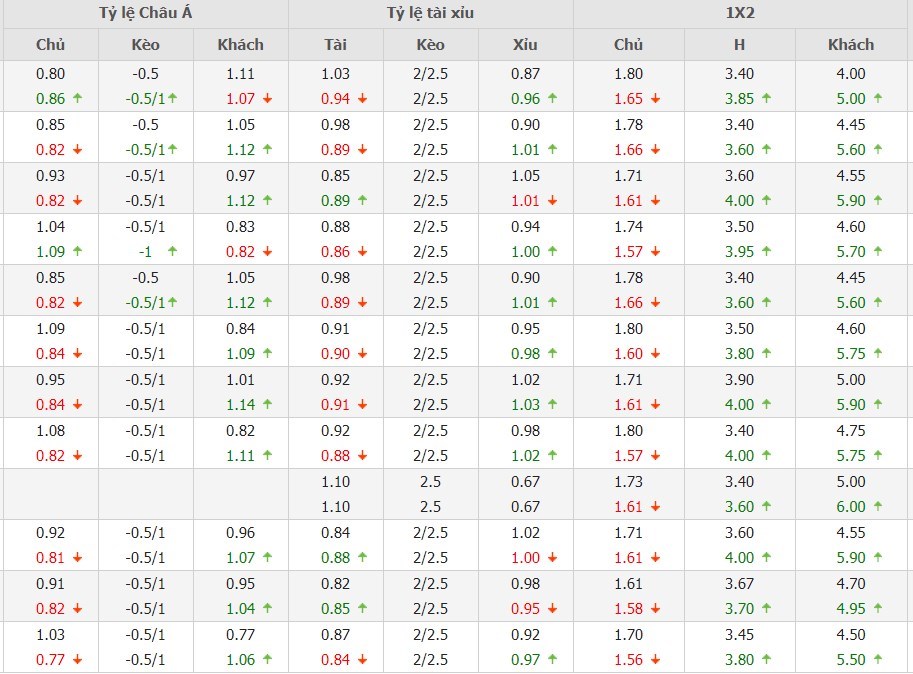The width and height of the screenshot is (913, 674).
Task: Click the green up arrow beside 5.50
Action: pos(878,660)
